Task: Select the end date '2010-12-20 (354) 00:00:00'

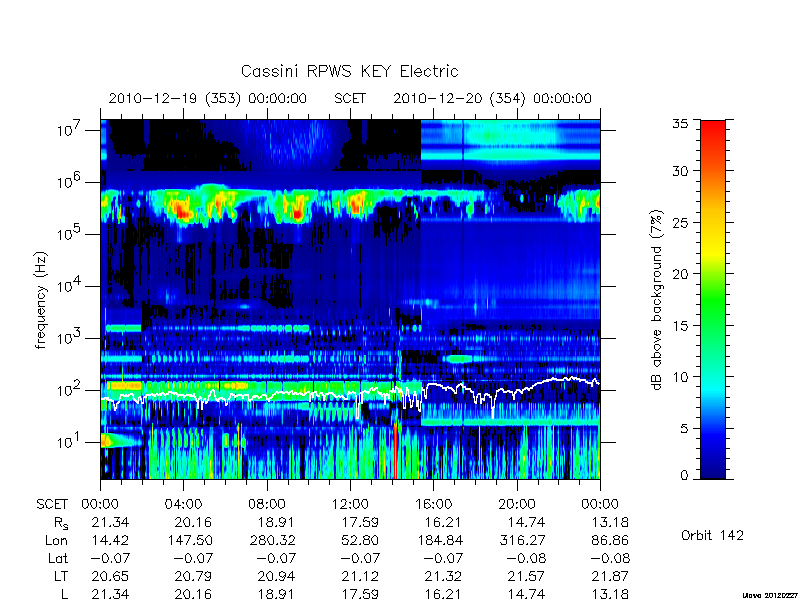Action: 492,98
